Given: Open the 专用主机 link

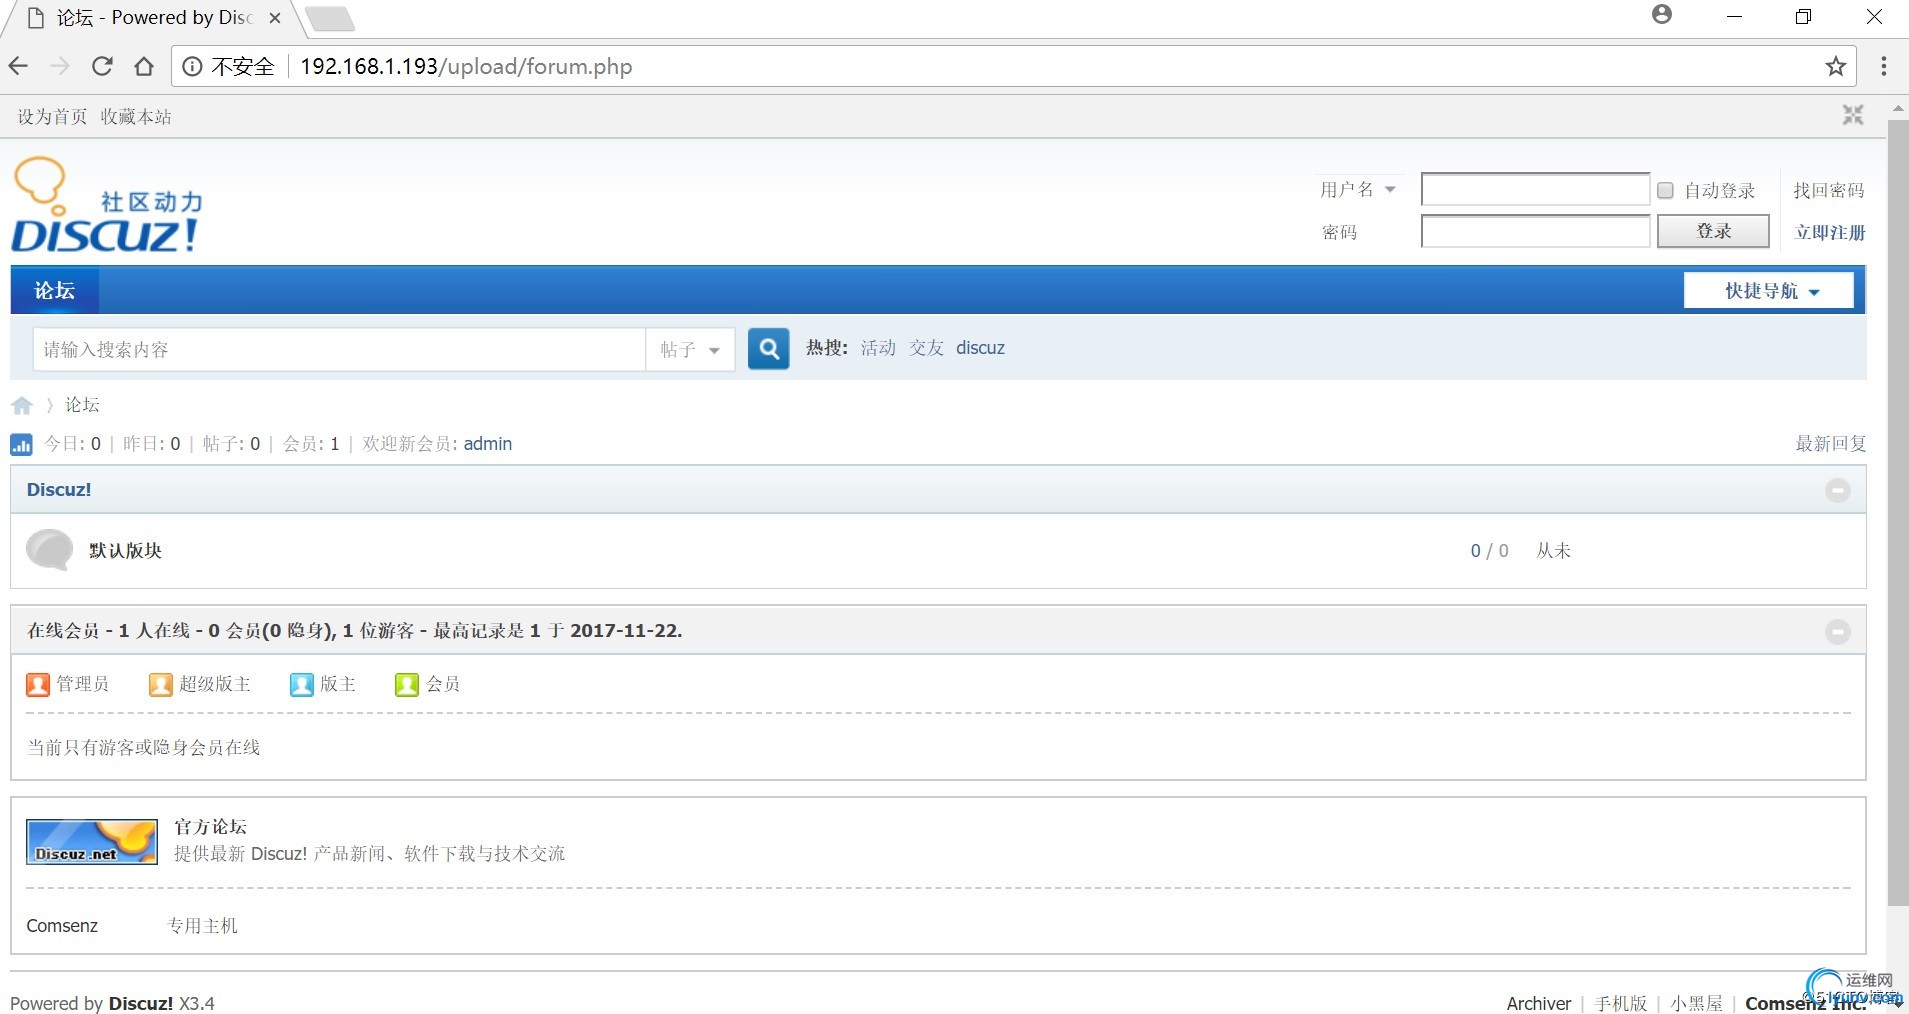Looking at the screenshot, I should coord(203,926).
